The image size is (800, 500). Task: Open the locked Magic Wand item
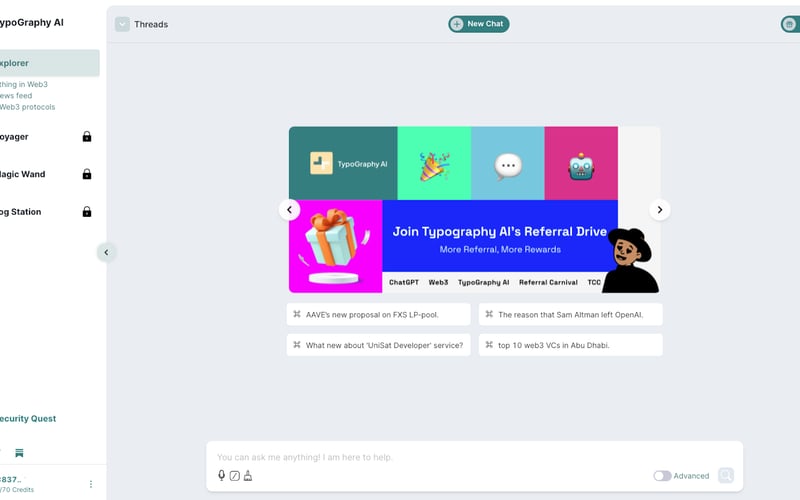point(47,174)
